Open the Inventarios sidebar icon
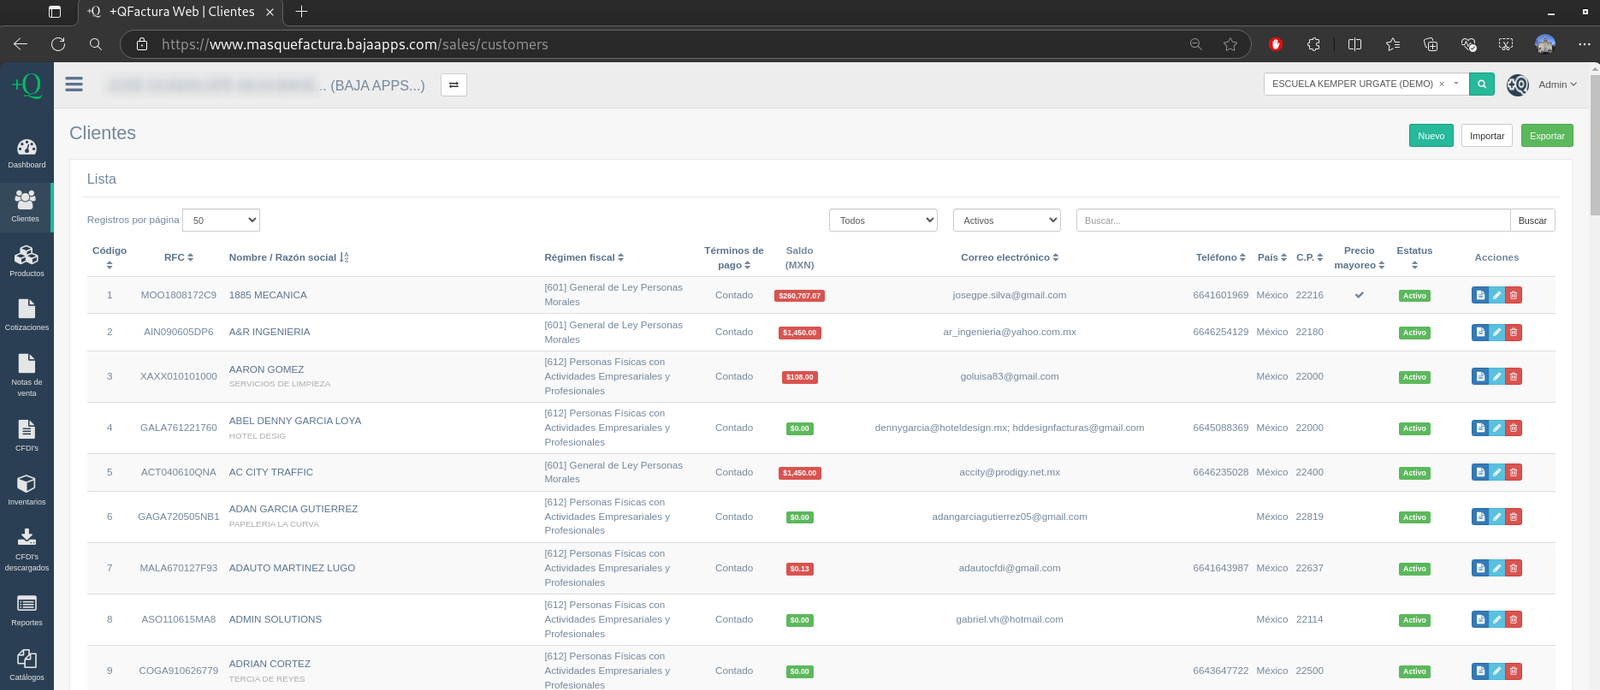 pos(27,489)
